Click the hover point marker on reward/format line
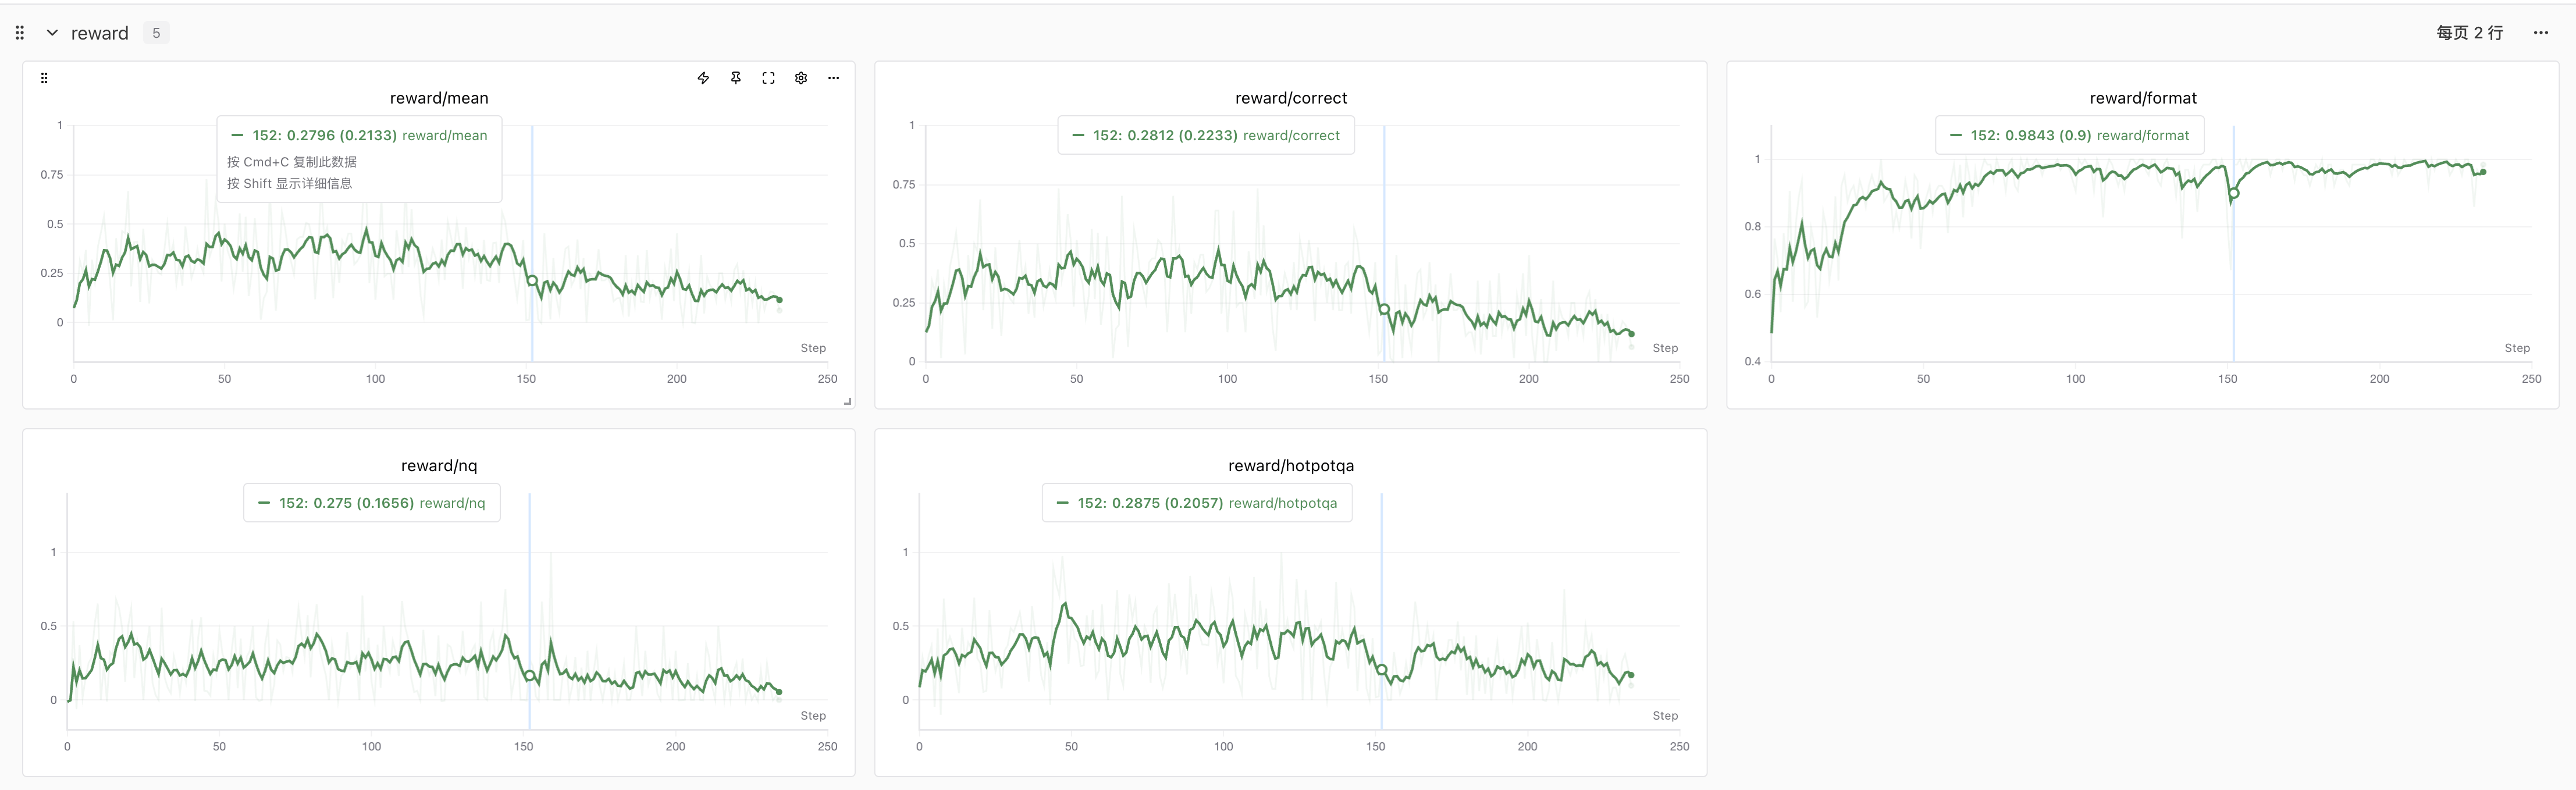The width and height of the screenshot is (2576, 790). (2234, 193)
